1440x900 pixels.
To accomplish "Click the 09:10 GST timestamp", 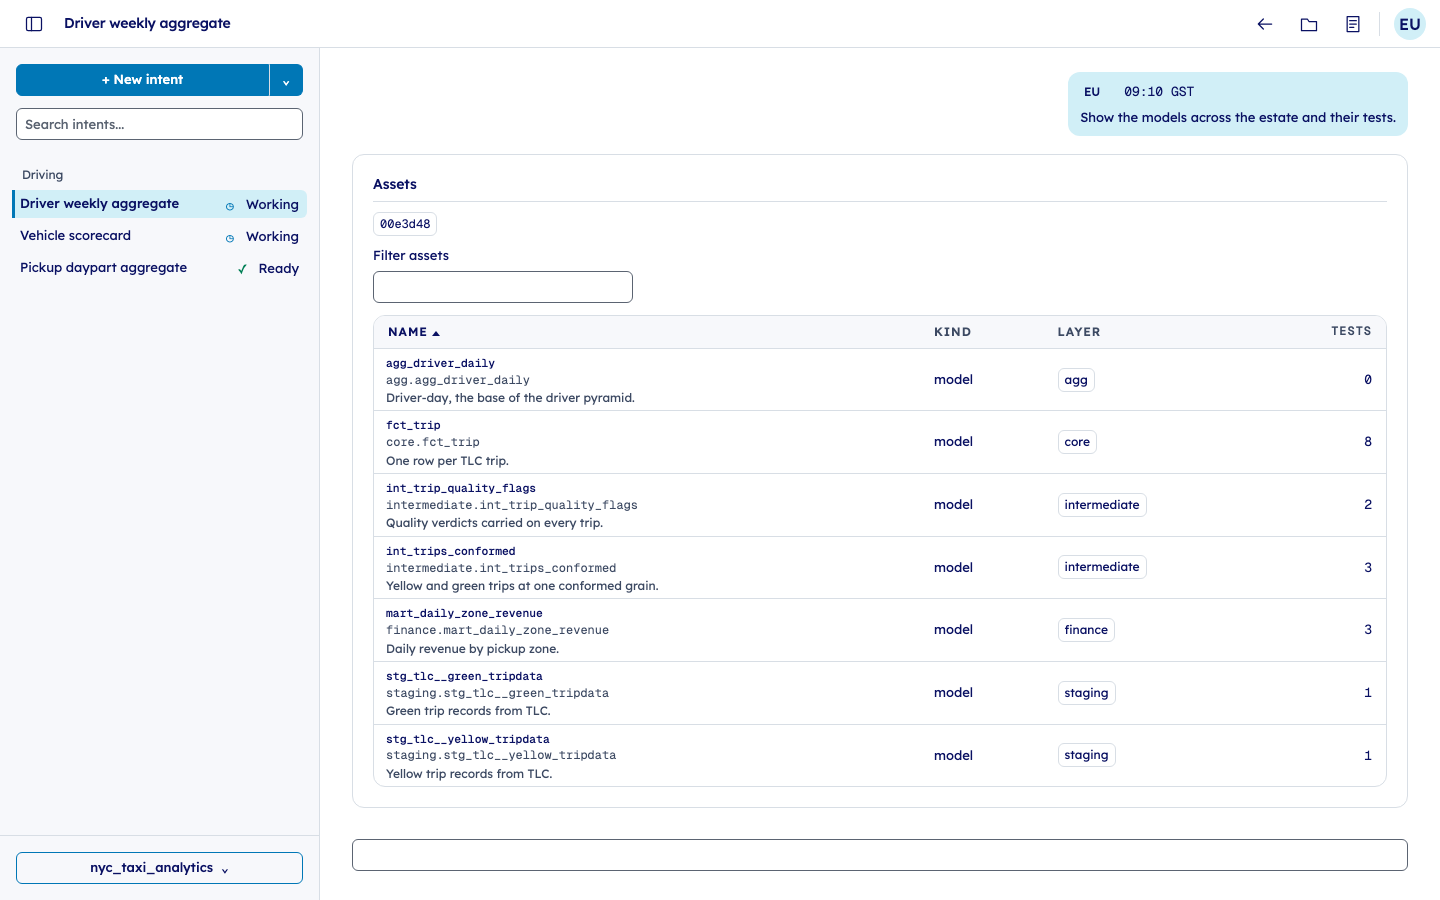I will pyautogui.click(x=1159, y=92).
